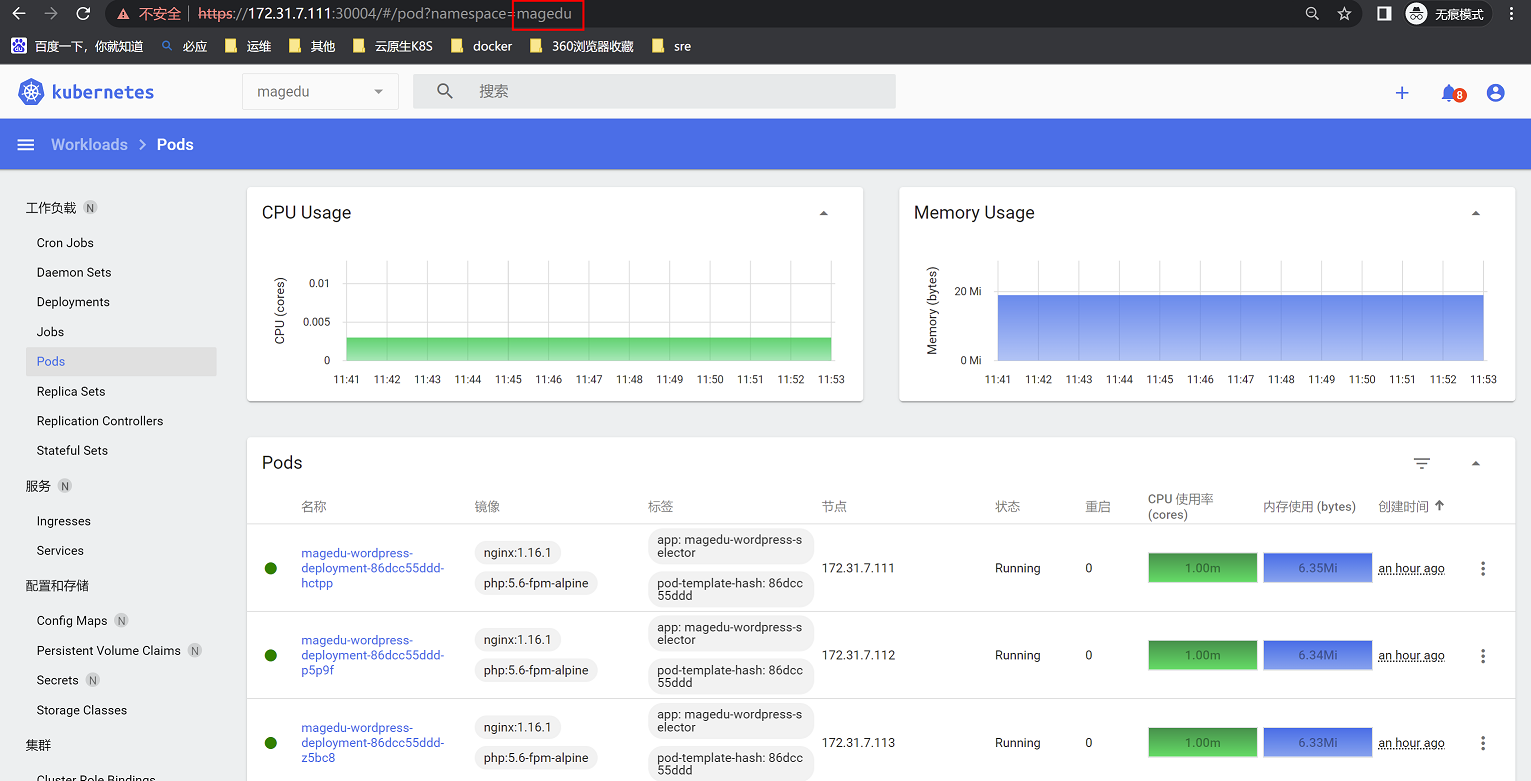Open Config Maps in the sidebar

click(72, 621)
